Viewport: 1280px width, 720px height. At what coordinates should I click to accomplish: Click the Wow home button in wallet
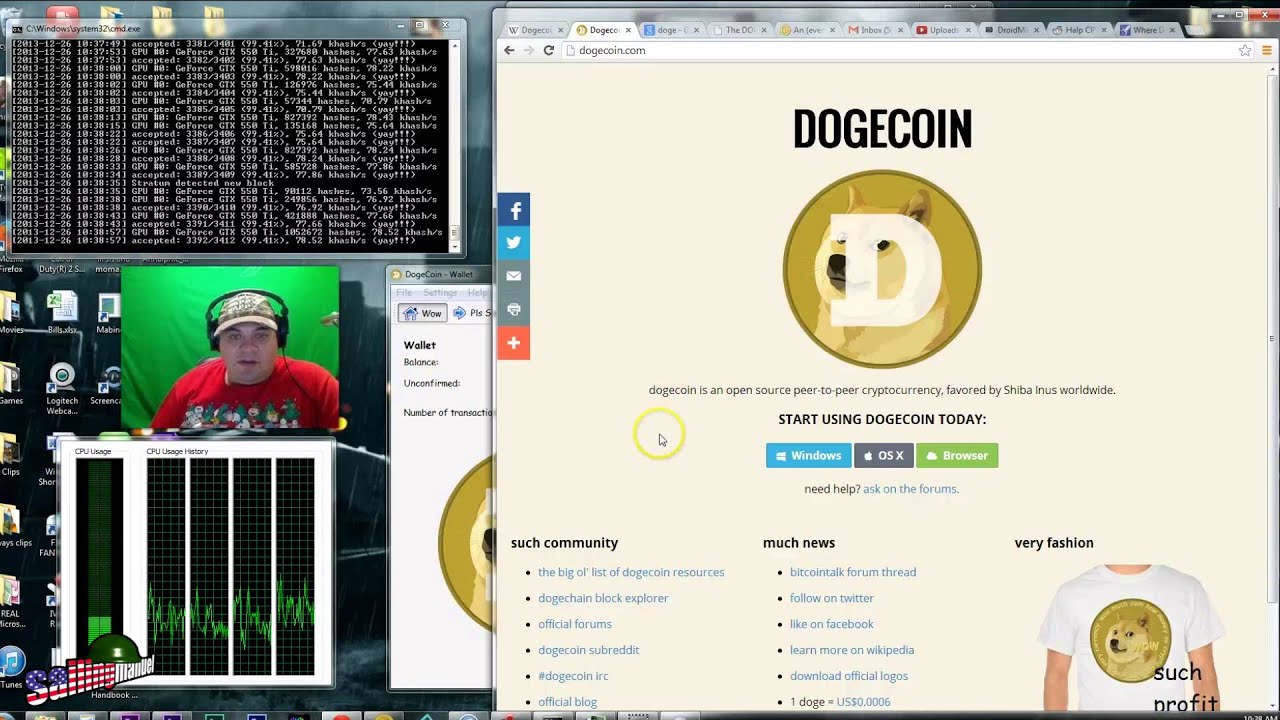pos(421,313)
